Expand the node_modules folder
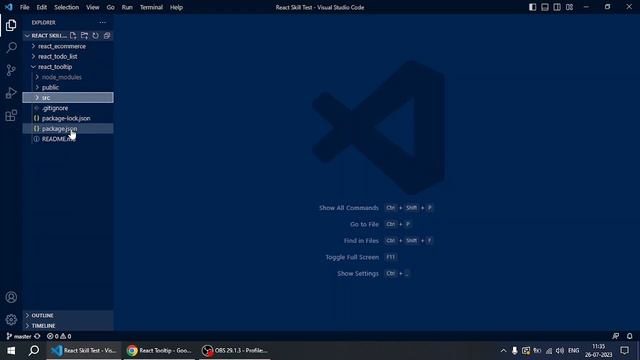This screenshot has width=640, height=360. pos(68,77)
